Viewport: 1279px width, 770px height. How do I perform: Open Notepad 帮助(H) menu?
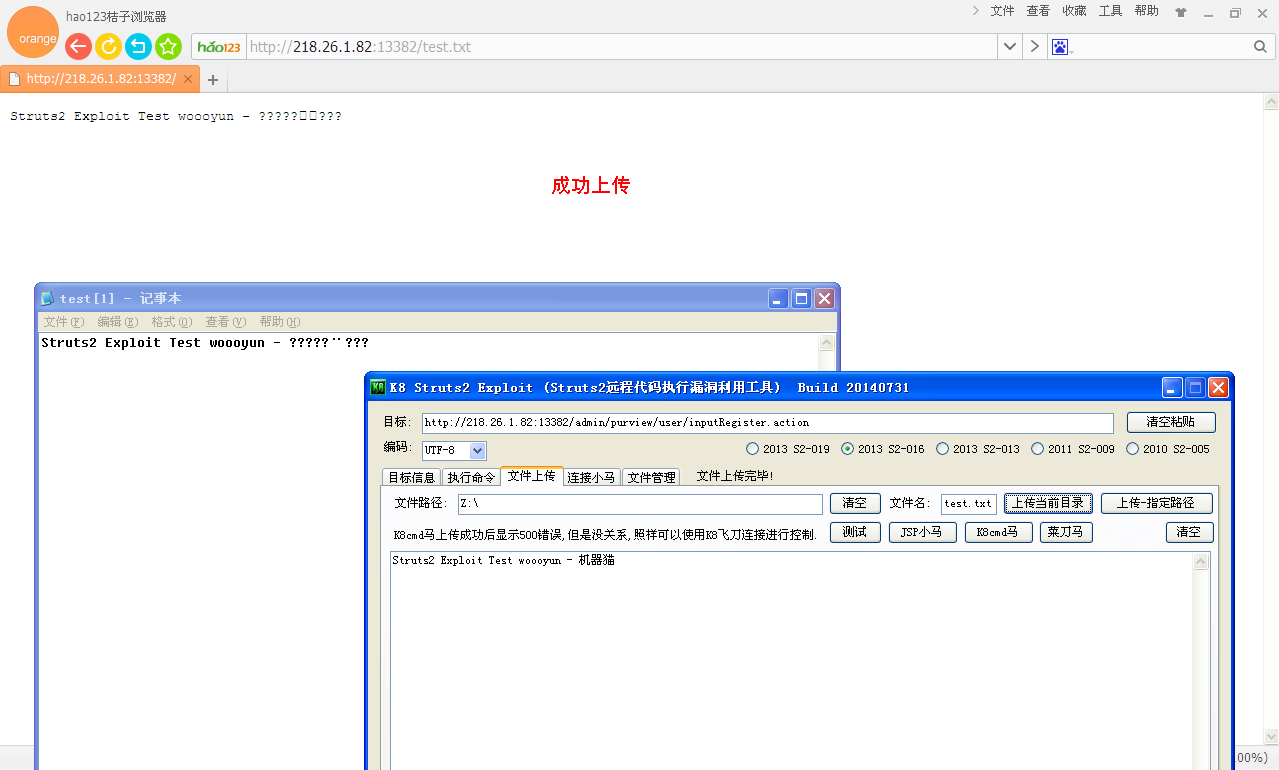pyautogui.click(x=279, y=322)
